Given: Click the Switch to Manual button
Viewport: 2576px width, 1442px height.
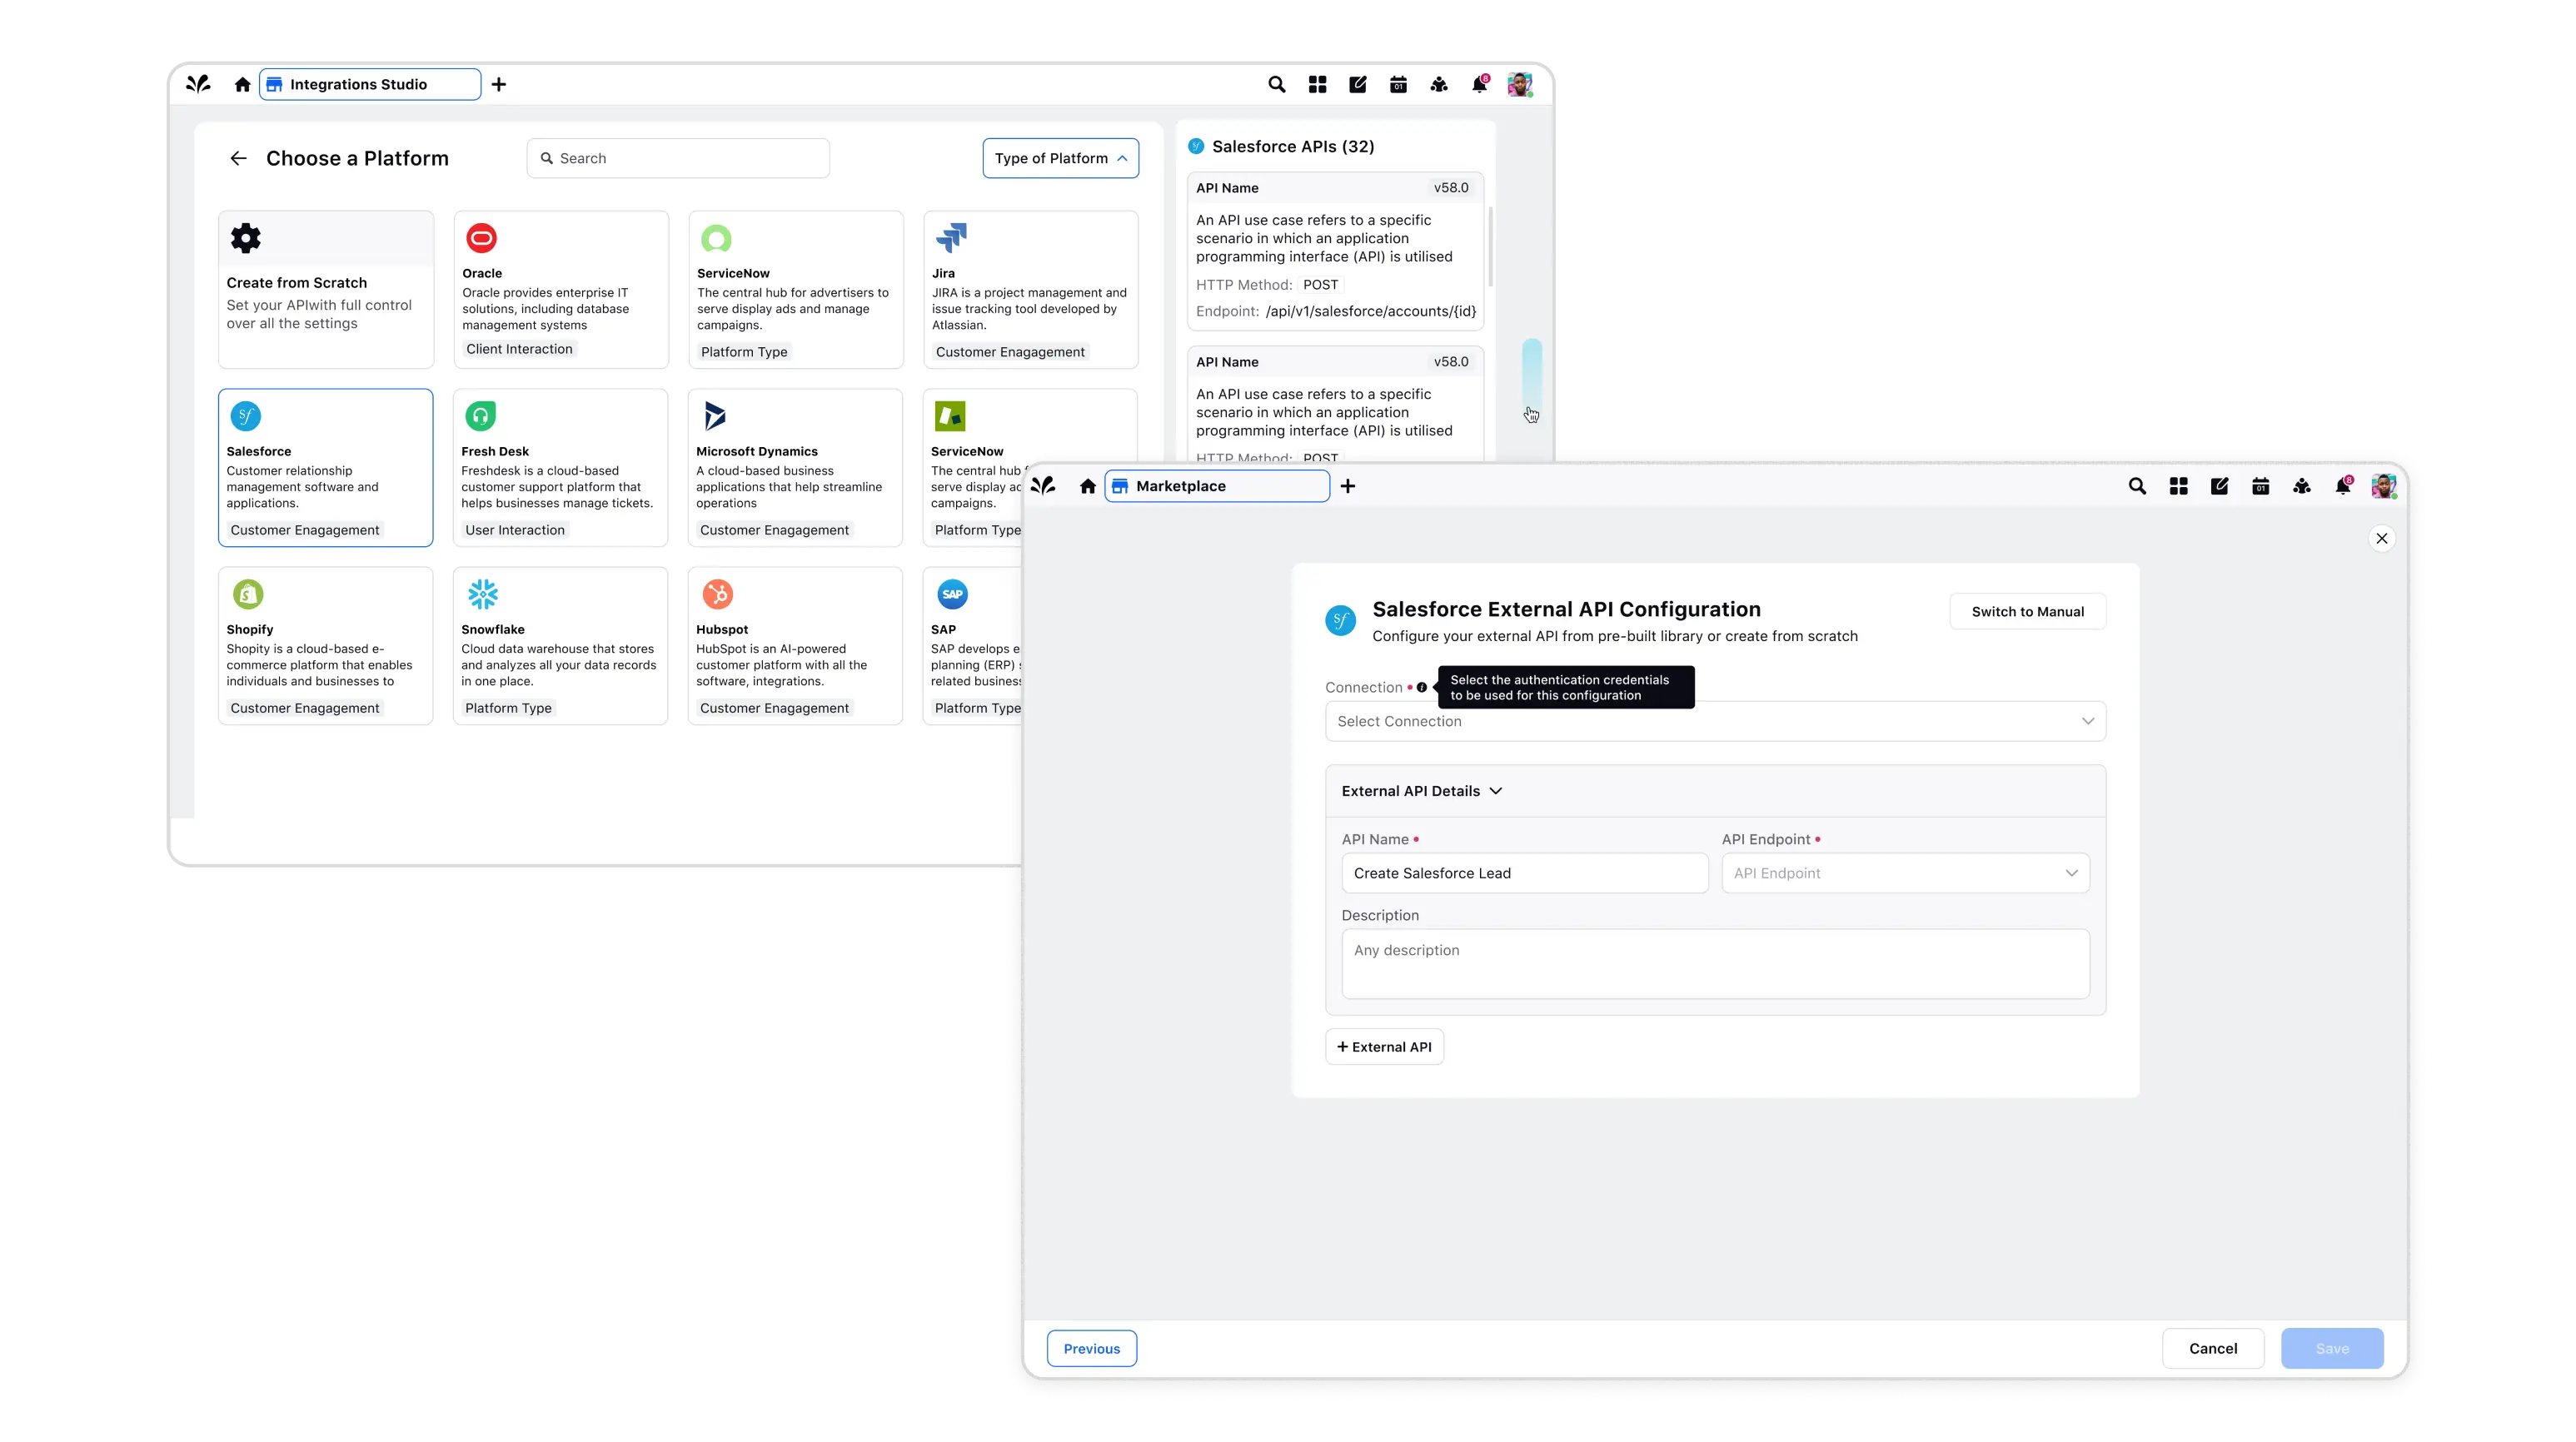Looking at the screenshot, I should (2027, 612).
